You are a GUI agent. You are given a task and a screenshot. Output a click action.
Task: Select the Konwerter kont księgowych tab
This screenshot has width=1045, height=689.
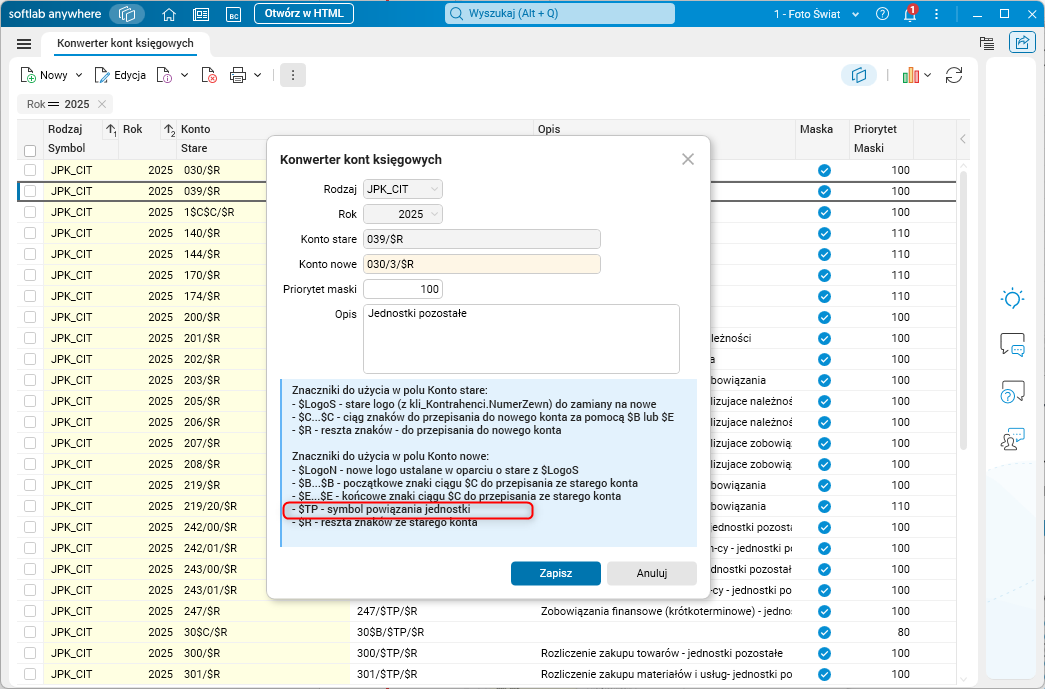point(125,43)
